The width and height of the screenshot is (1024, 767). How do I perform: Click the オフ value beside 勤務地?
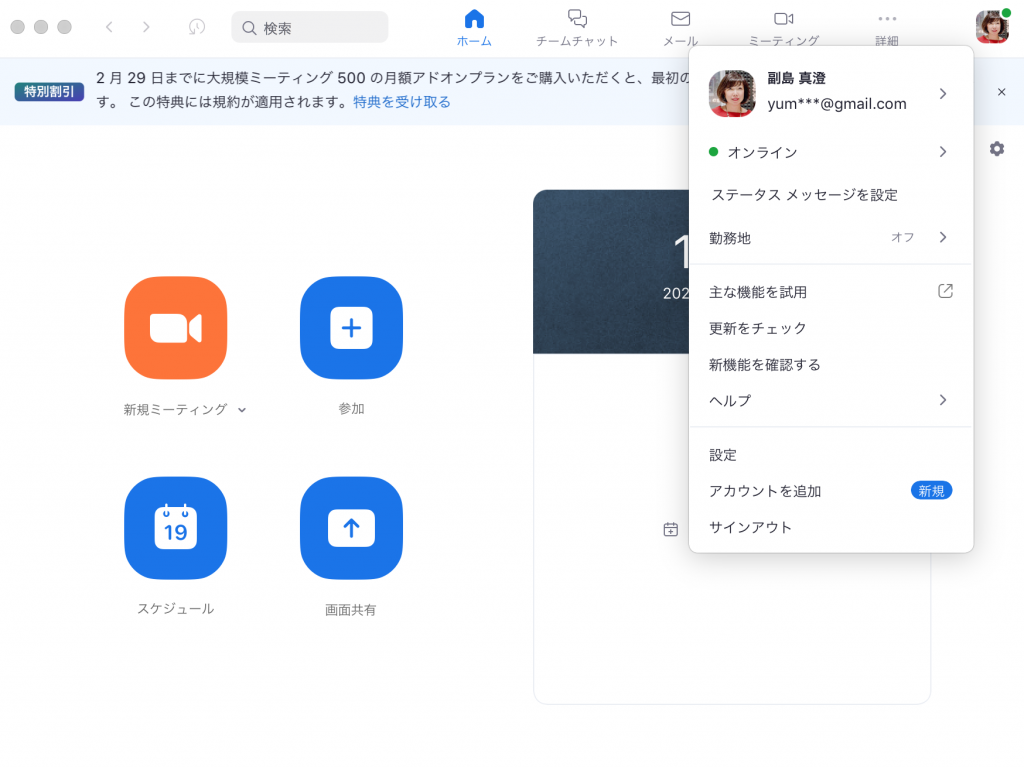(903, 237)
